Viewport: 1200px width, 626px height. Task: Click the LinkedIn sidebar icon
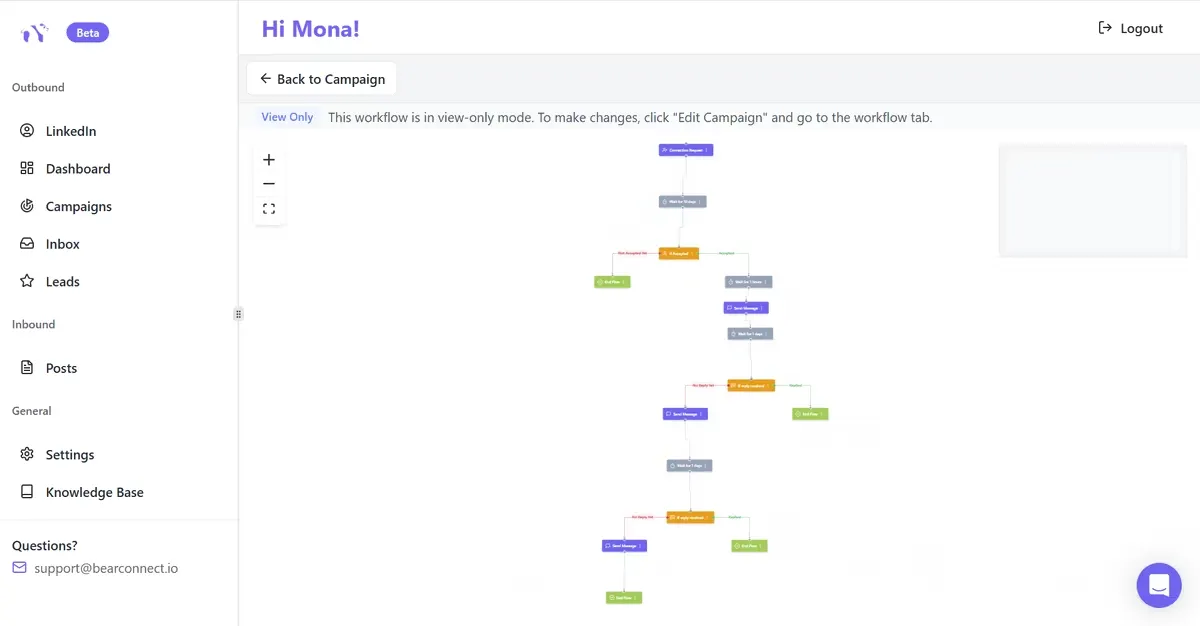[x=27, y=131]
